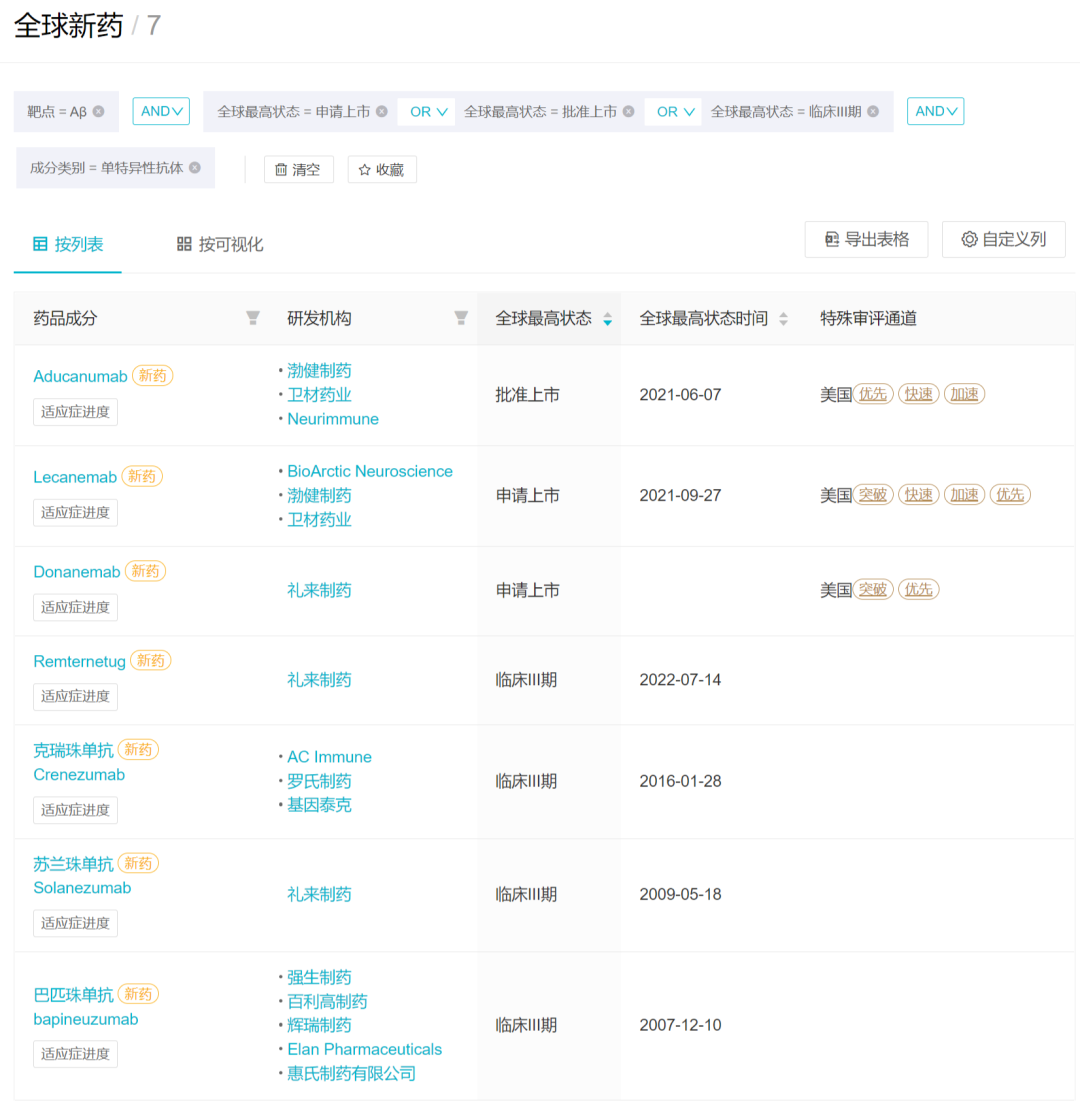Open 卫材药业 link in Lecanemab row

coord(319,520)
